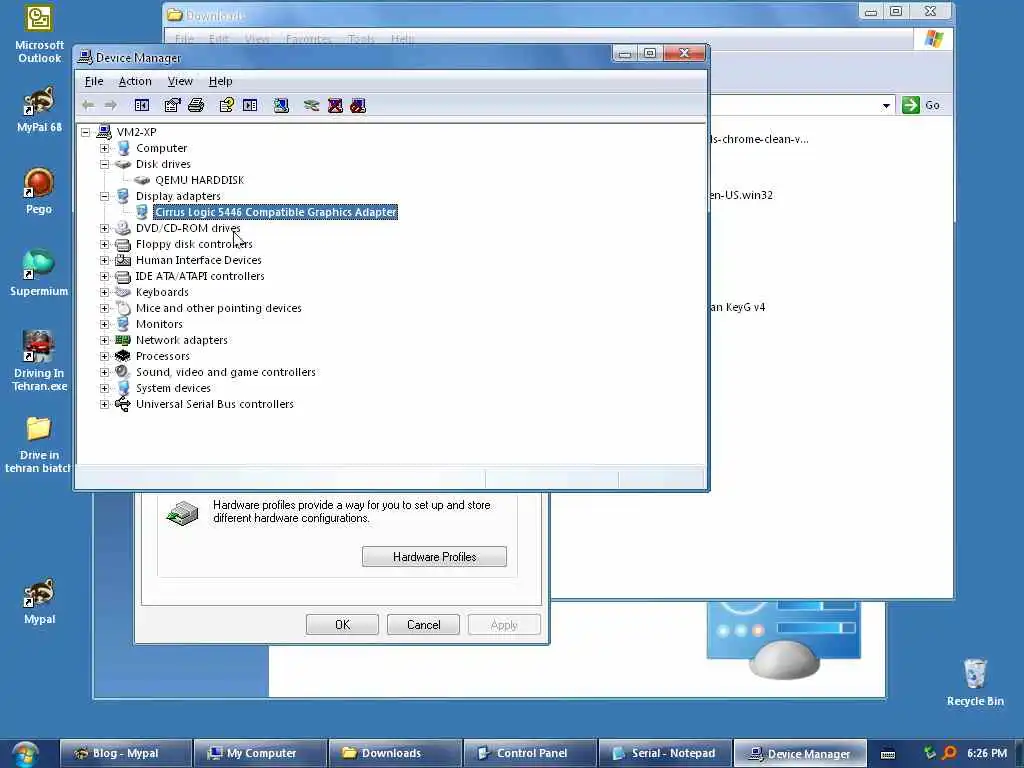Switch to Blog - Mypal taskbar button

(125, 753)
